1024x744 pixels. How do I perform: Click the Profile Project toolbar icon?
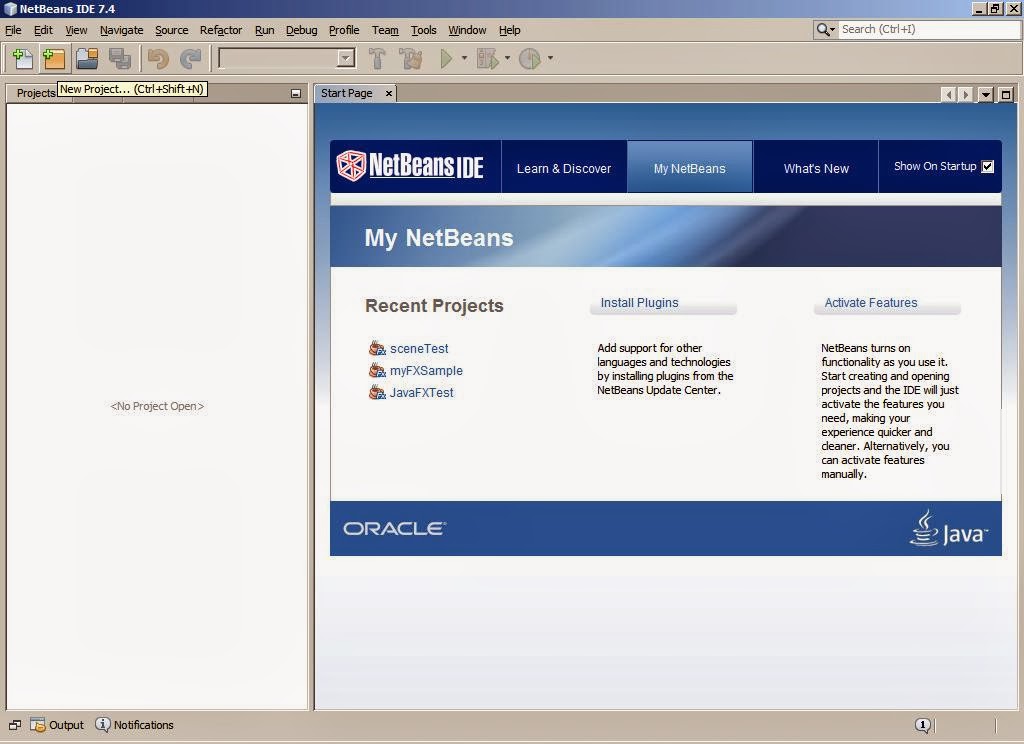(x=530, y=59)
